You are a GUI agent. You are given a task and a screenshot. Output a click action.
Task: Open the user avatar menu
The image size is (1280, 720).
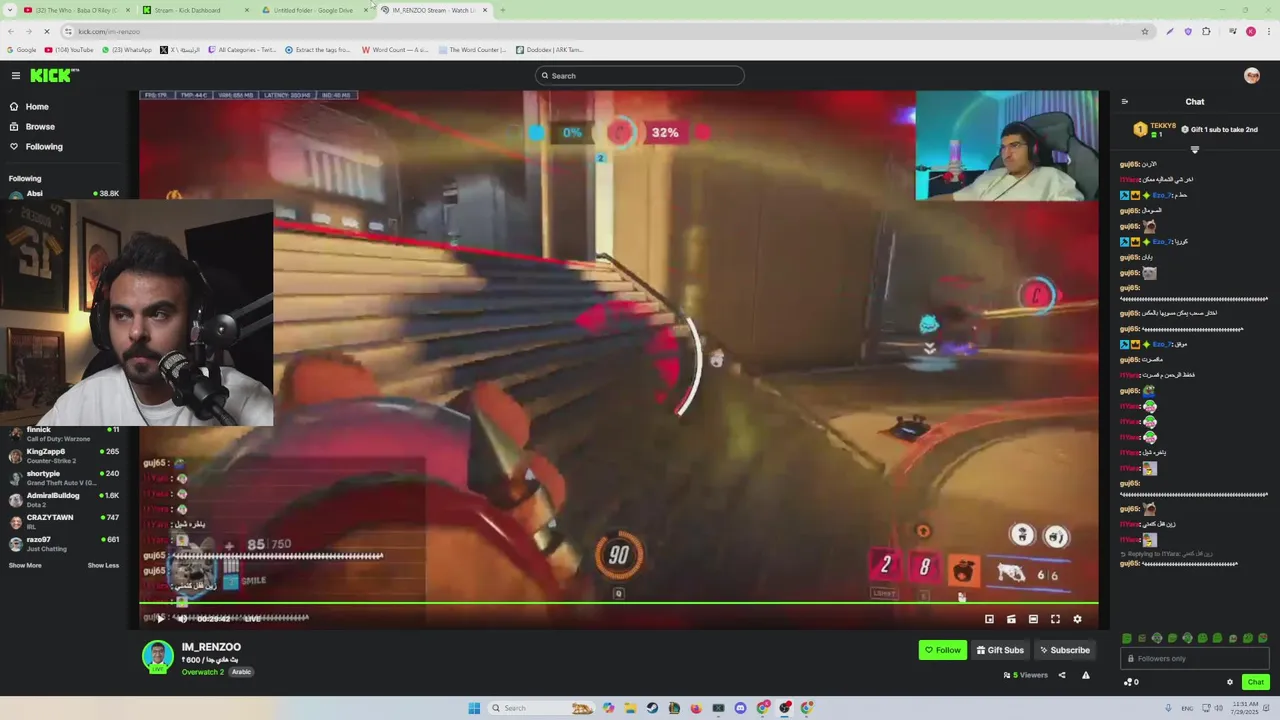tap(1252, 76)
